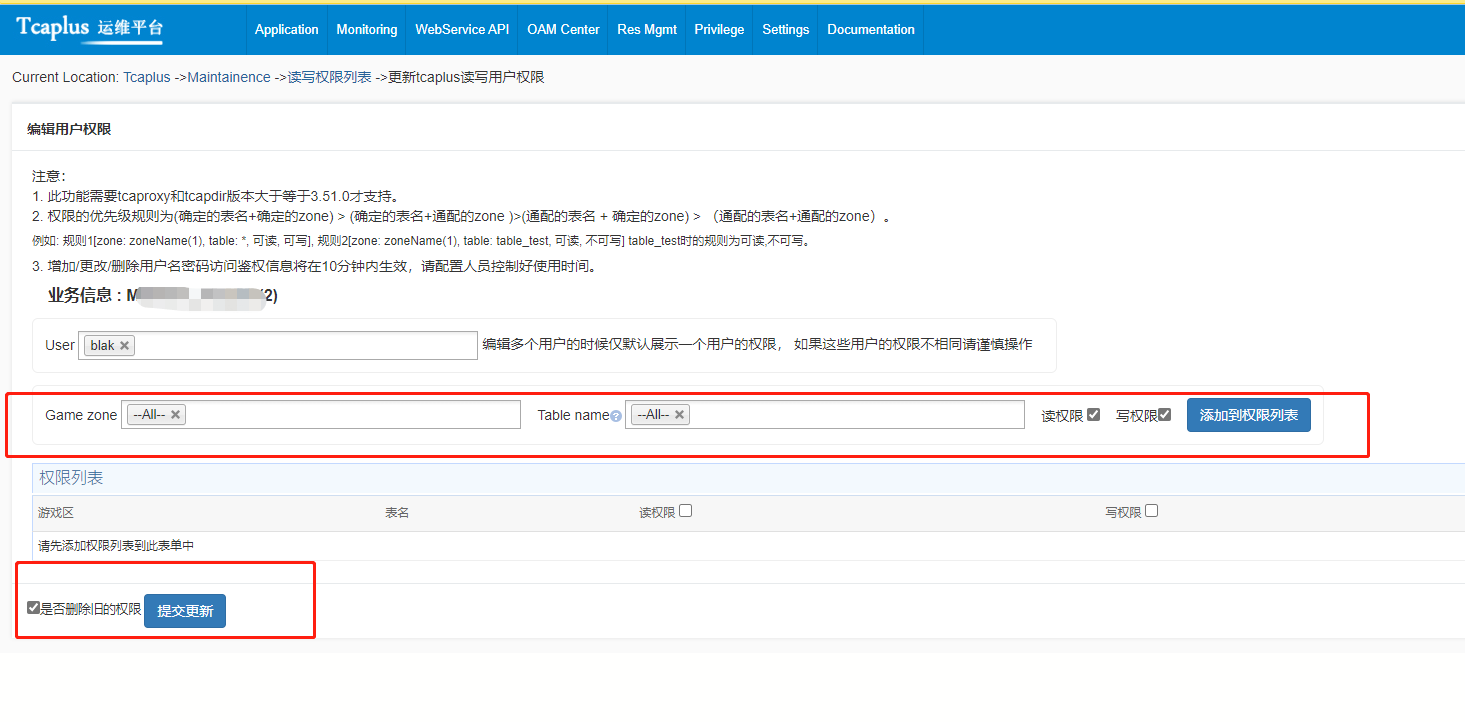Open the Application menu
Screen dimensions: 1465x722
pyautogui.click(x=286, y=29)
